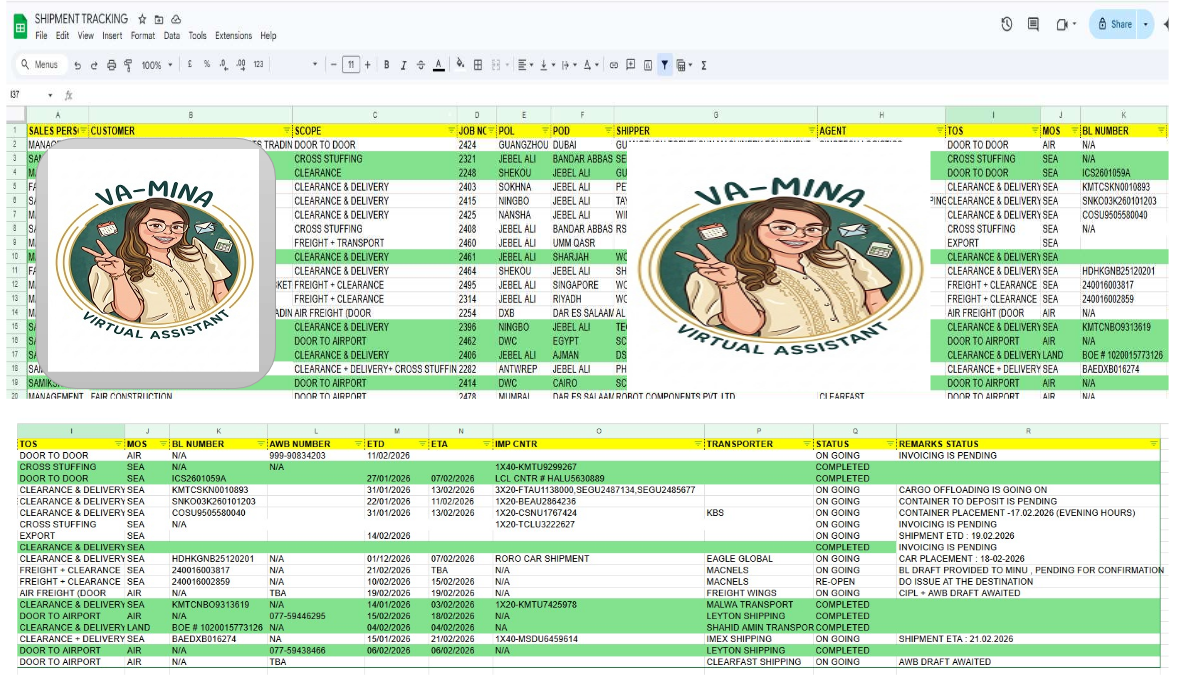The height and width of the screenshot is (683, 1192).
Task: Check the cloud save status icon
Action: point(176,19)
